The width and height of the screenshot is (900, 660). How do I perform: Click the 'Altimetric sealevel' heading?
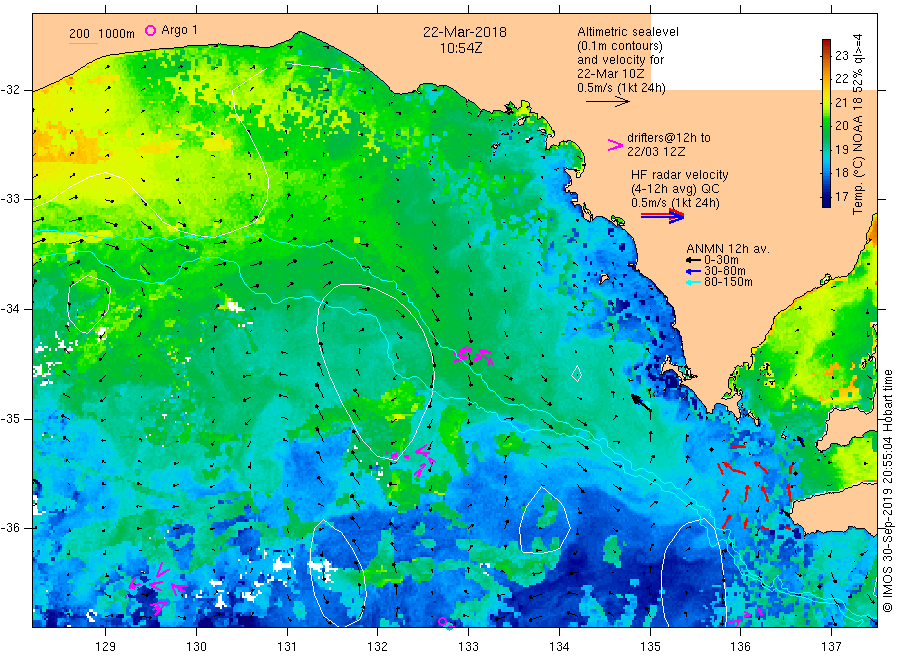coord(628,32)
